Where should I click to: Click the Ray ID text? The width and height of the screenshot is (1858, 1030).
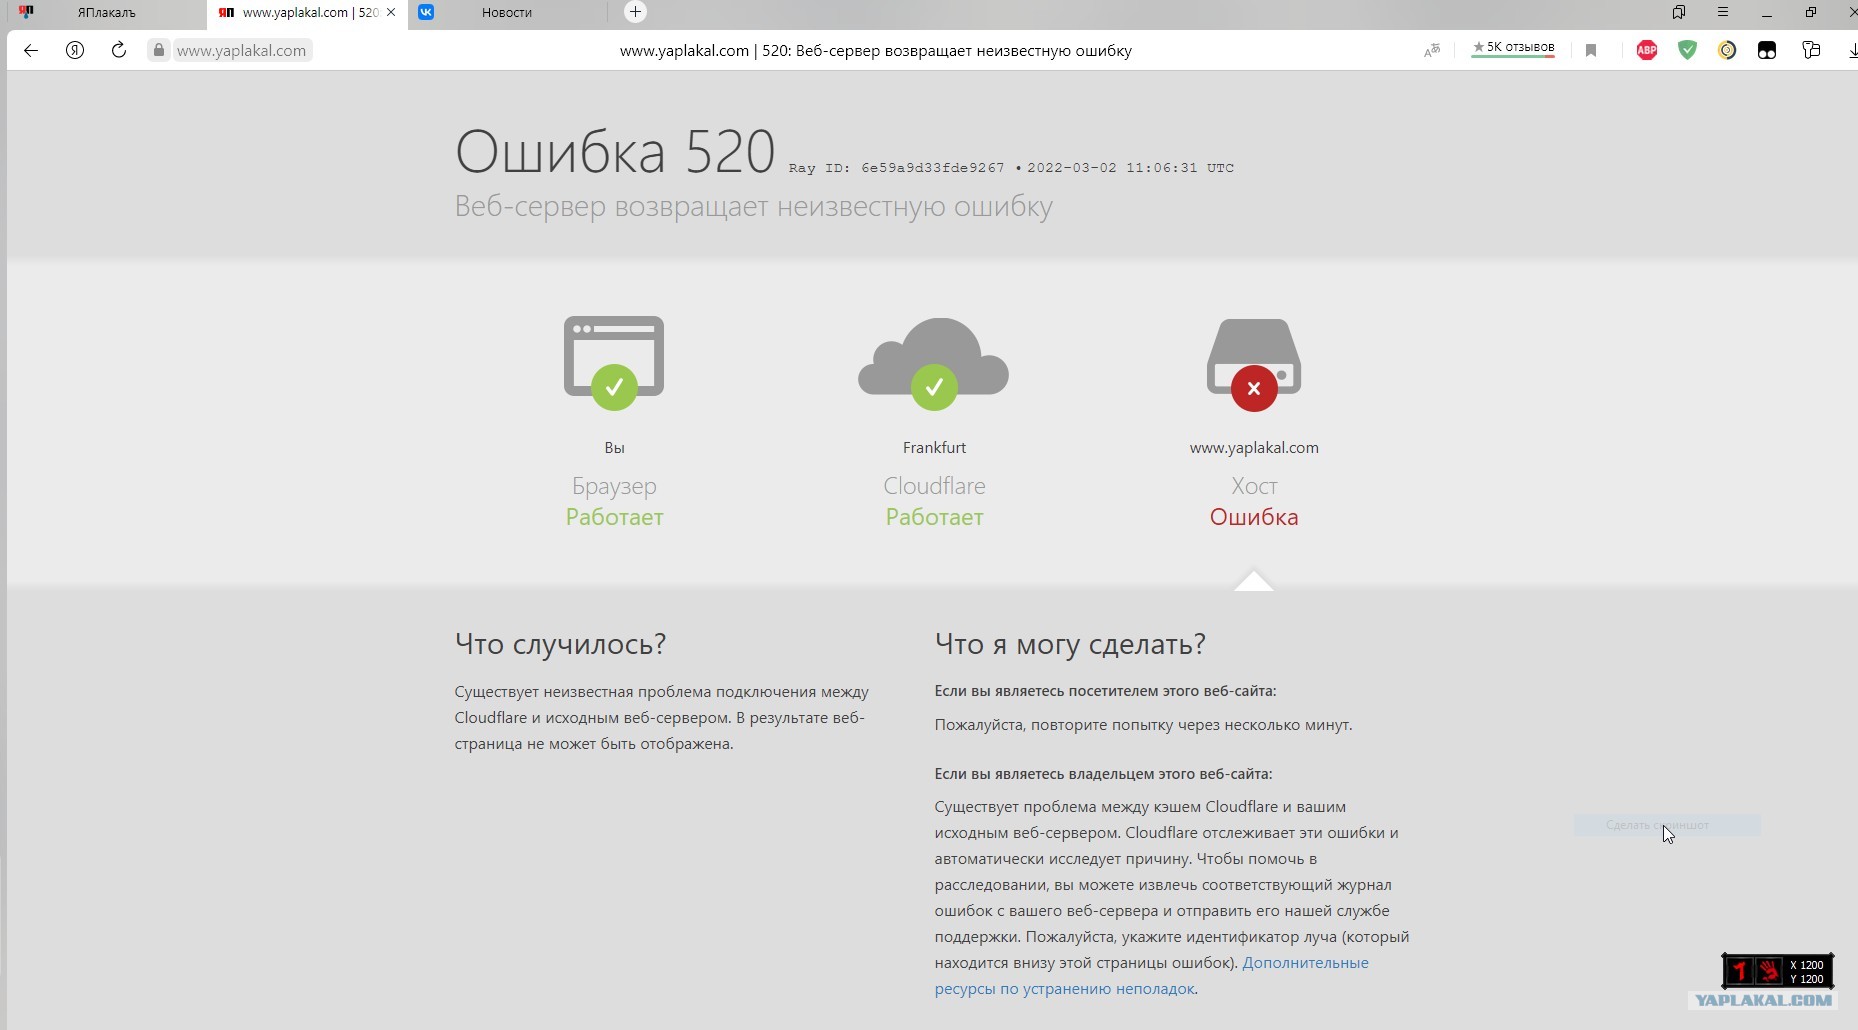[x=896, y=168]
